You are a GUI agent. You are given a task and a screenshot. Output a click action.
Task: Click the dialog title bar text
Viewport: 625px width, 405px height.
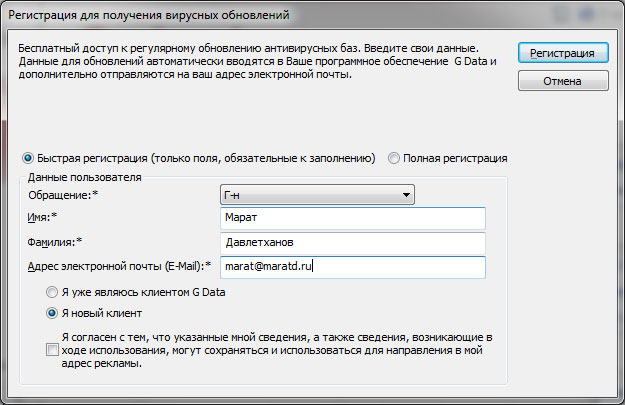pos(148,14)
